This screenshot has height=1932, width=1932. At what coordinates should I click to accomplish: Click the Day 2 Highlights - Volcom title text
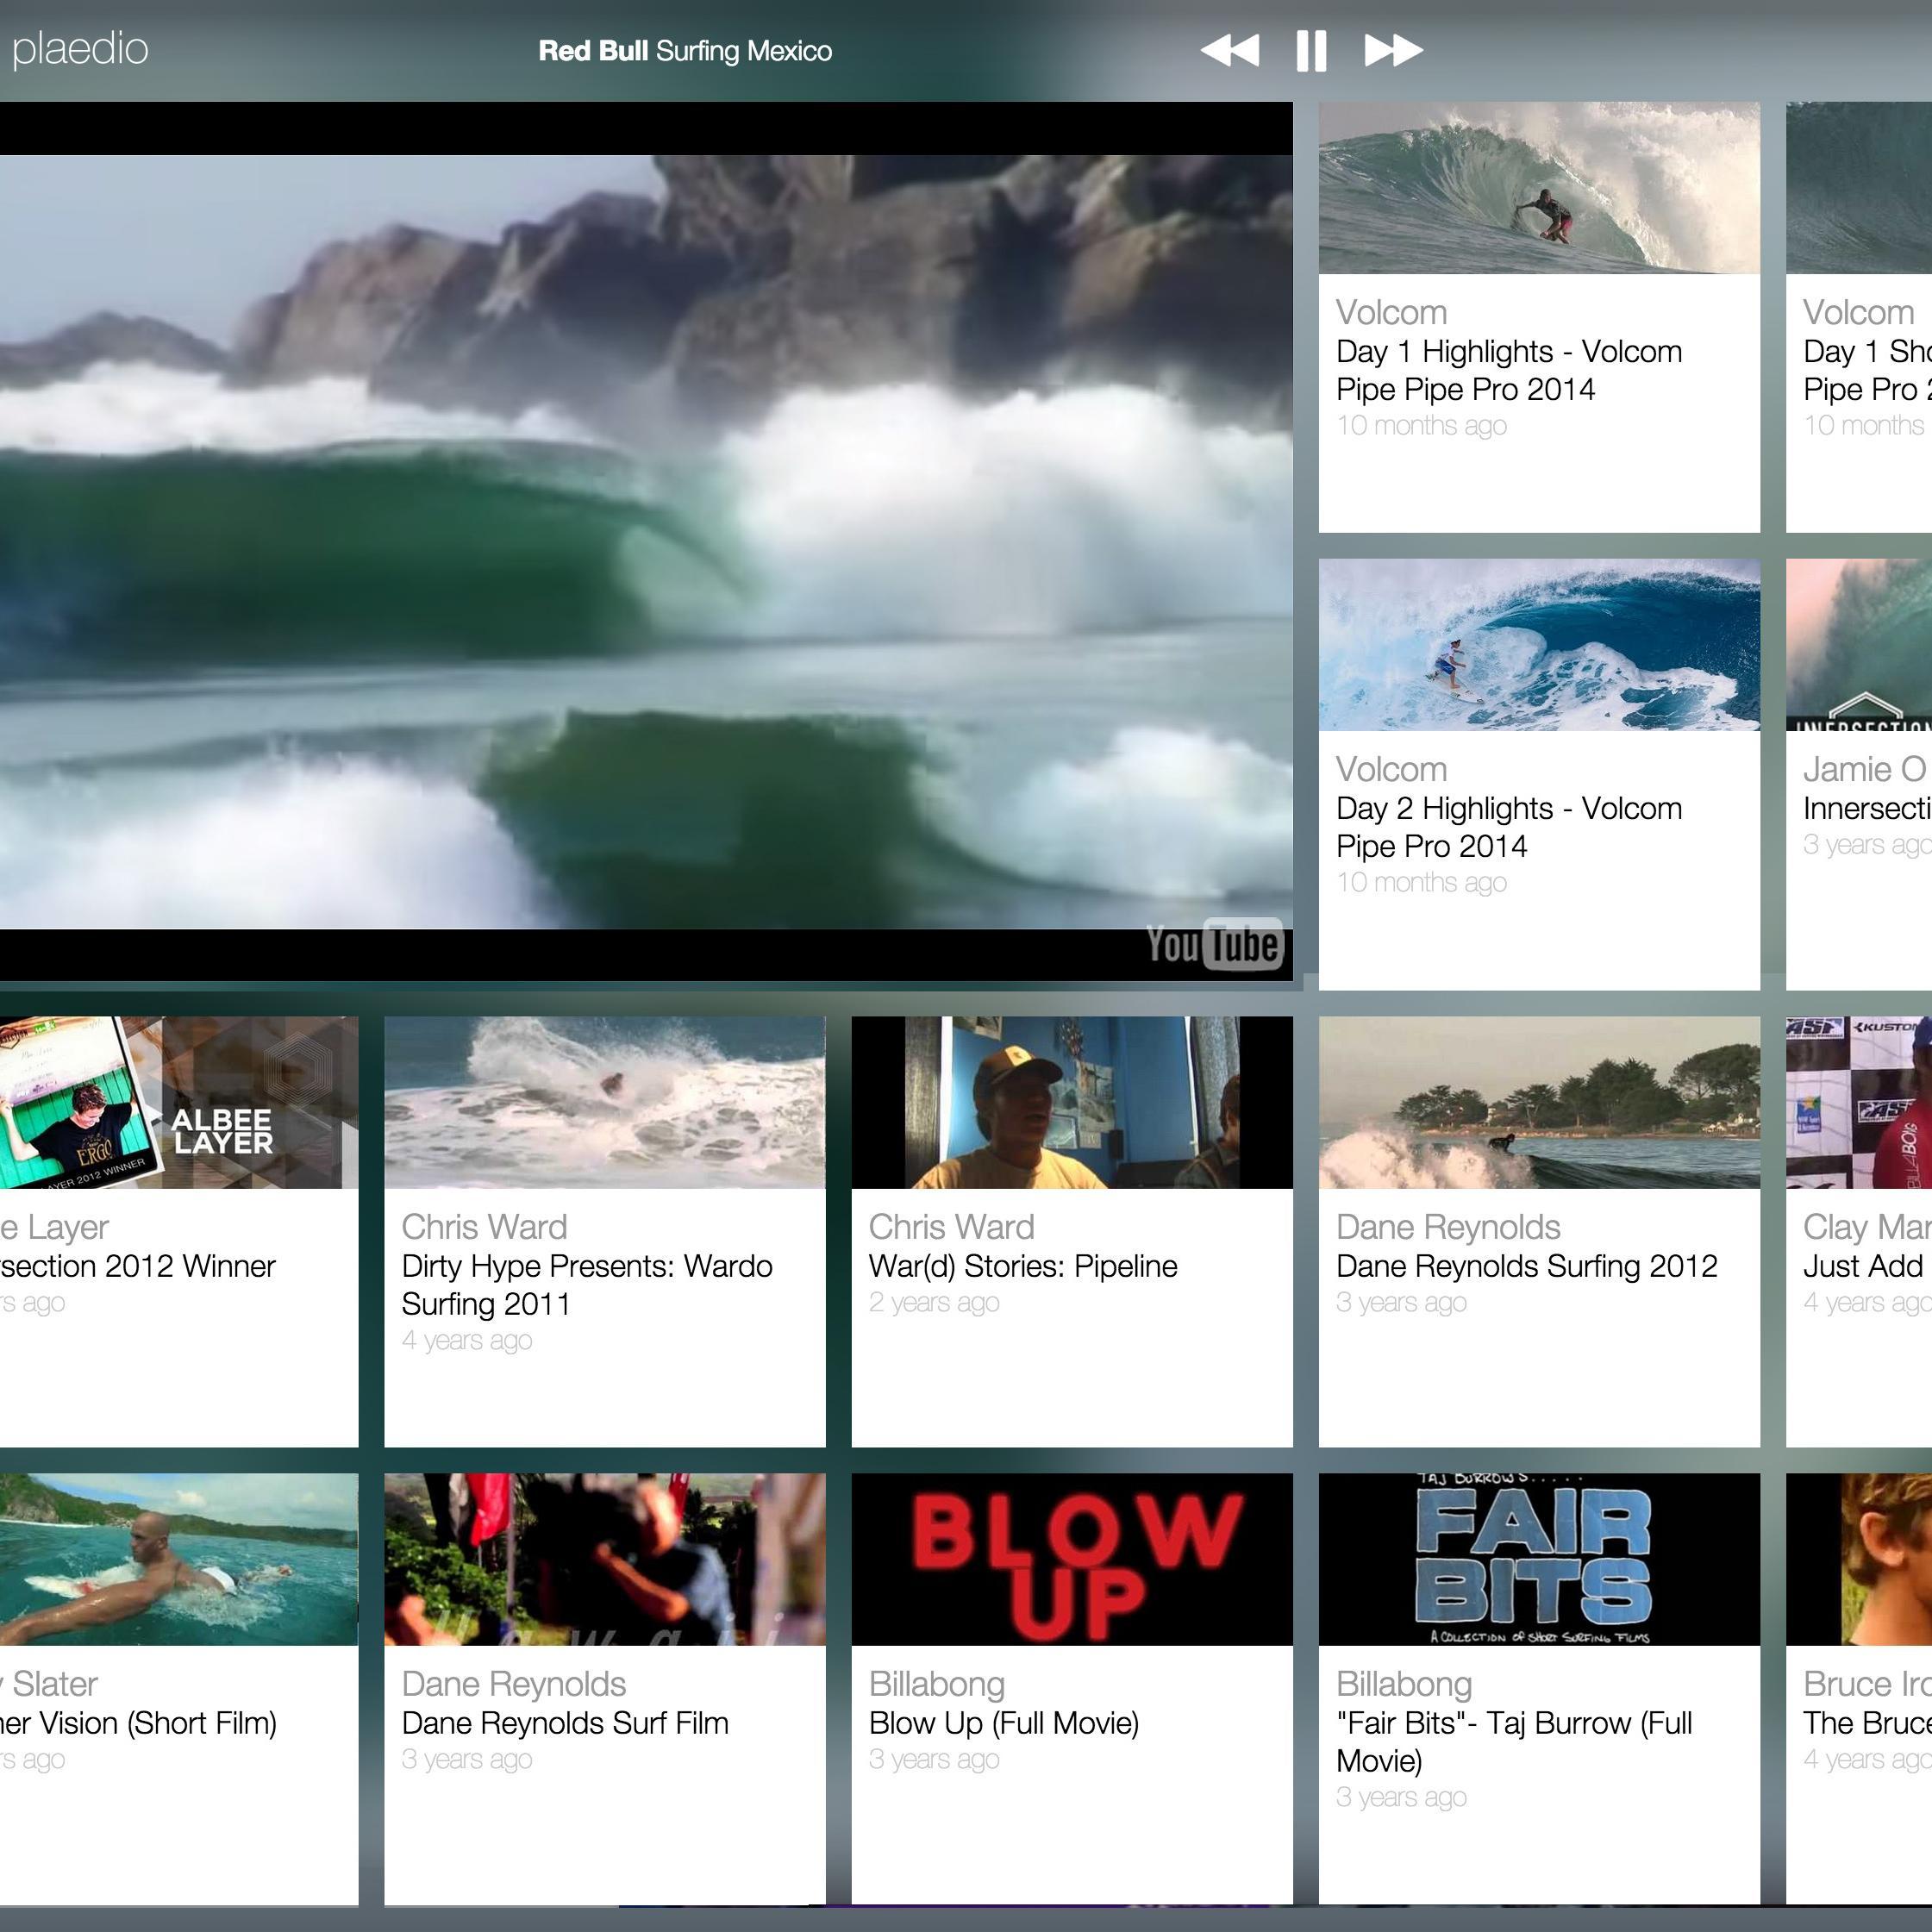tap(1509, 828)
